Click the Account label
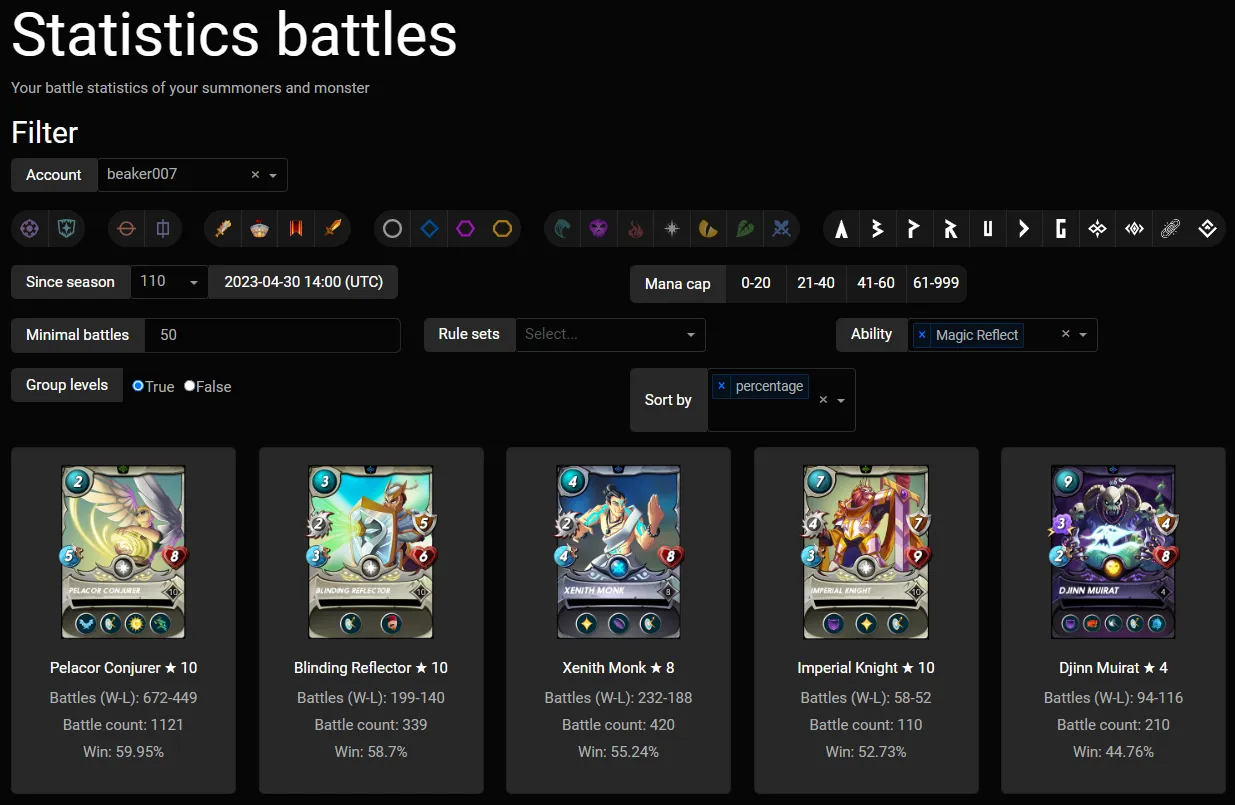Screen dimensions: 1235x805 tap(54, 175)
